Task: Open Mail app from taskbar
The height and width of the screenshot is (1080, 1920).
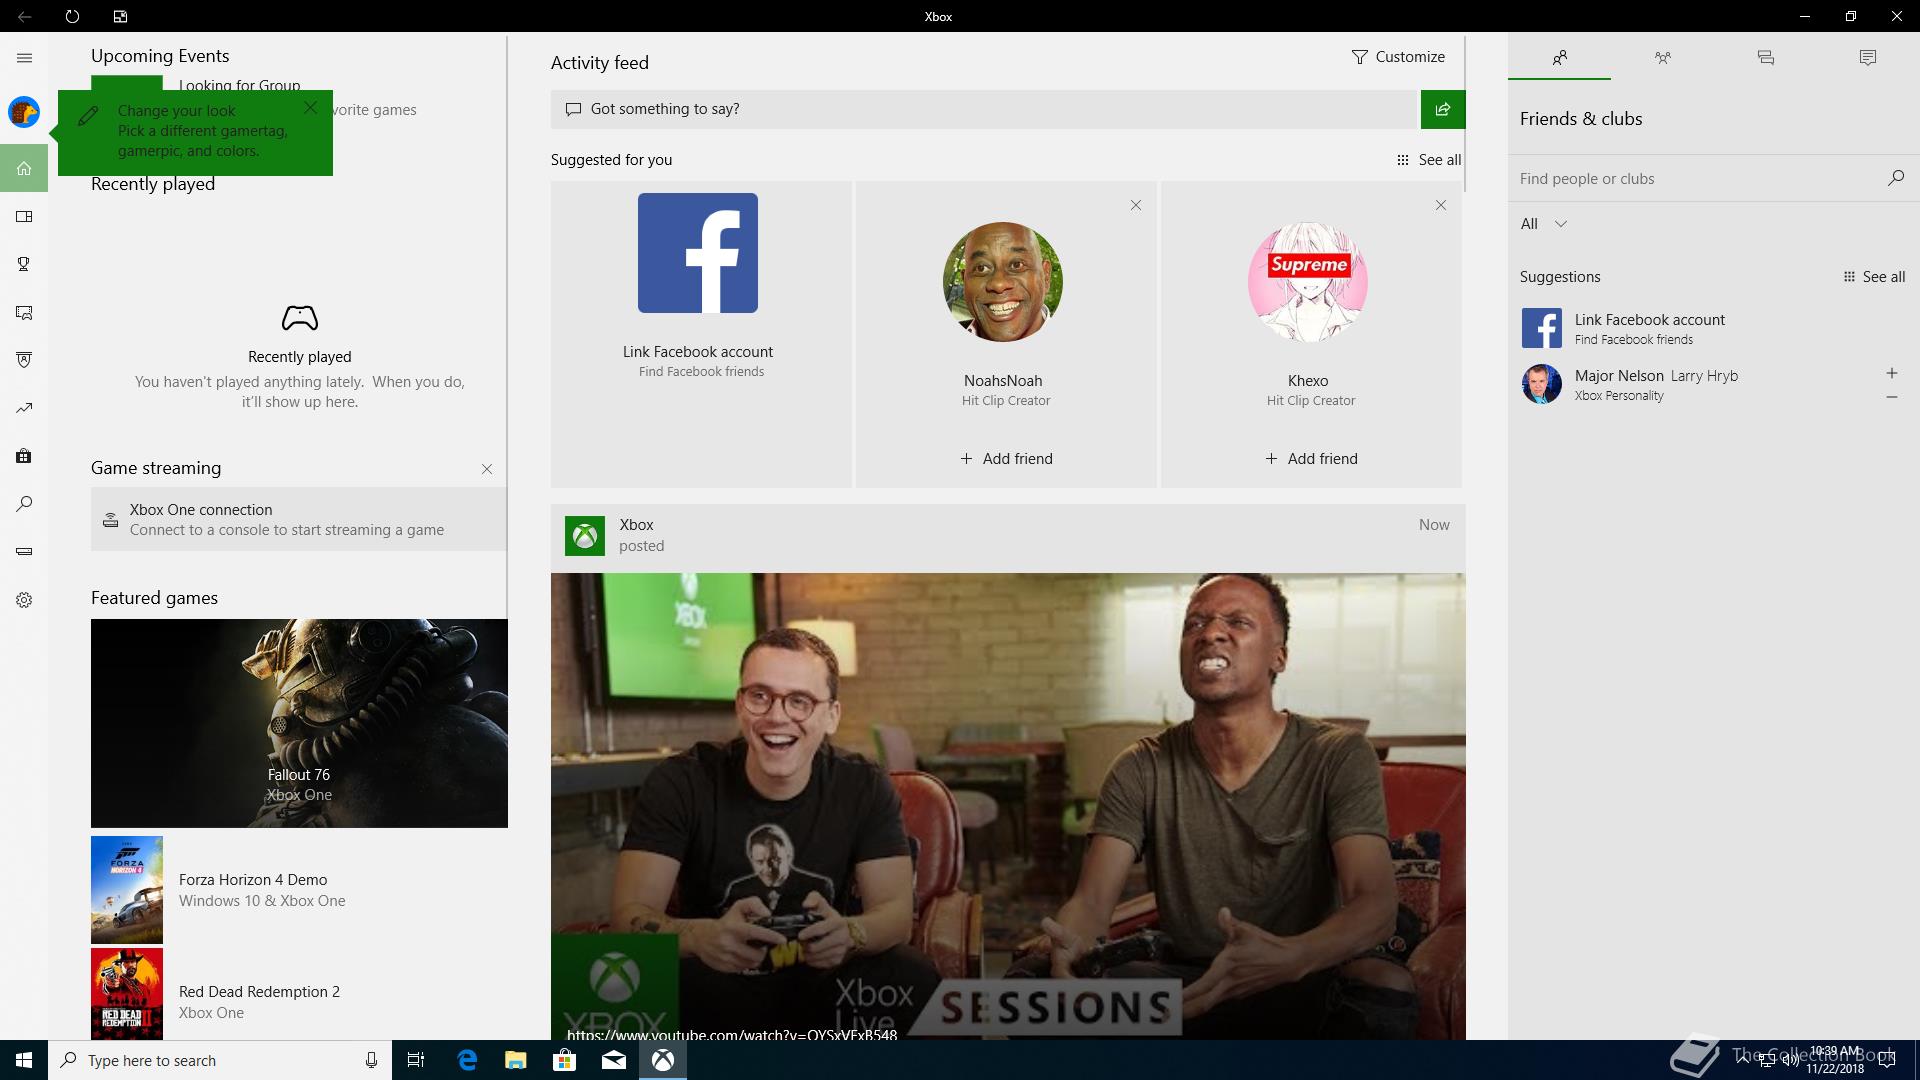Action: (x=614, y=1060)
